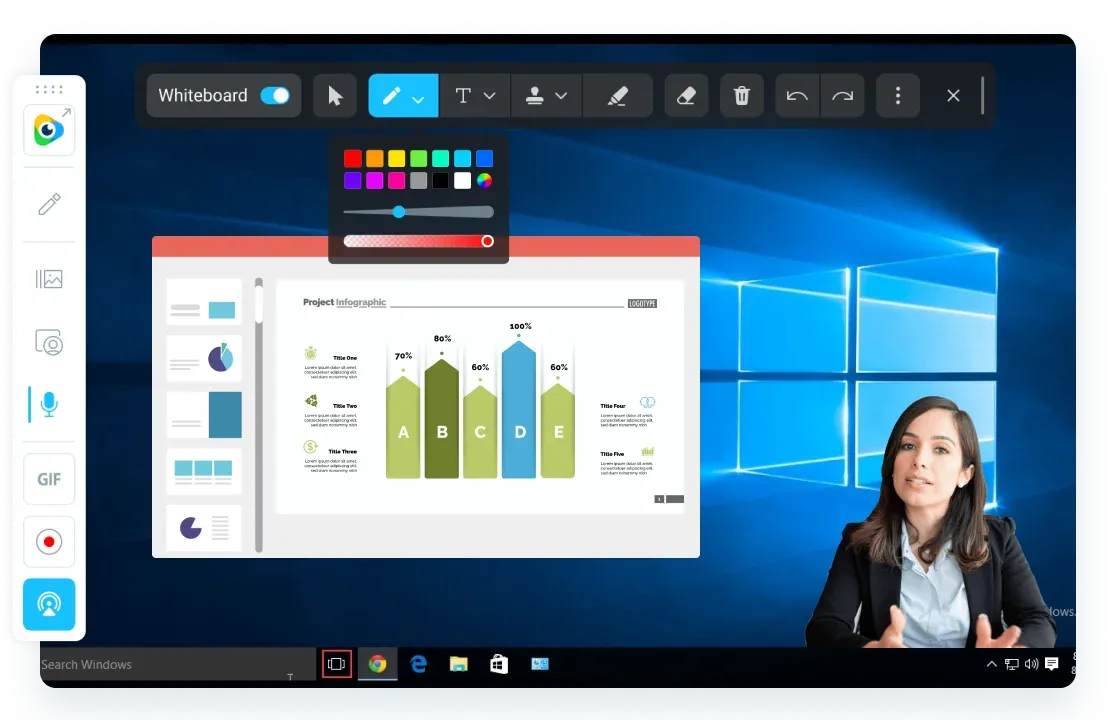
Task: Toggle the Whiteboard switch off
Action: (274, 96)
